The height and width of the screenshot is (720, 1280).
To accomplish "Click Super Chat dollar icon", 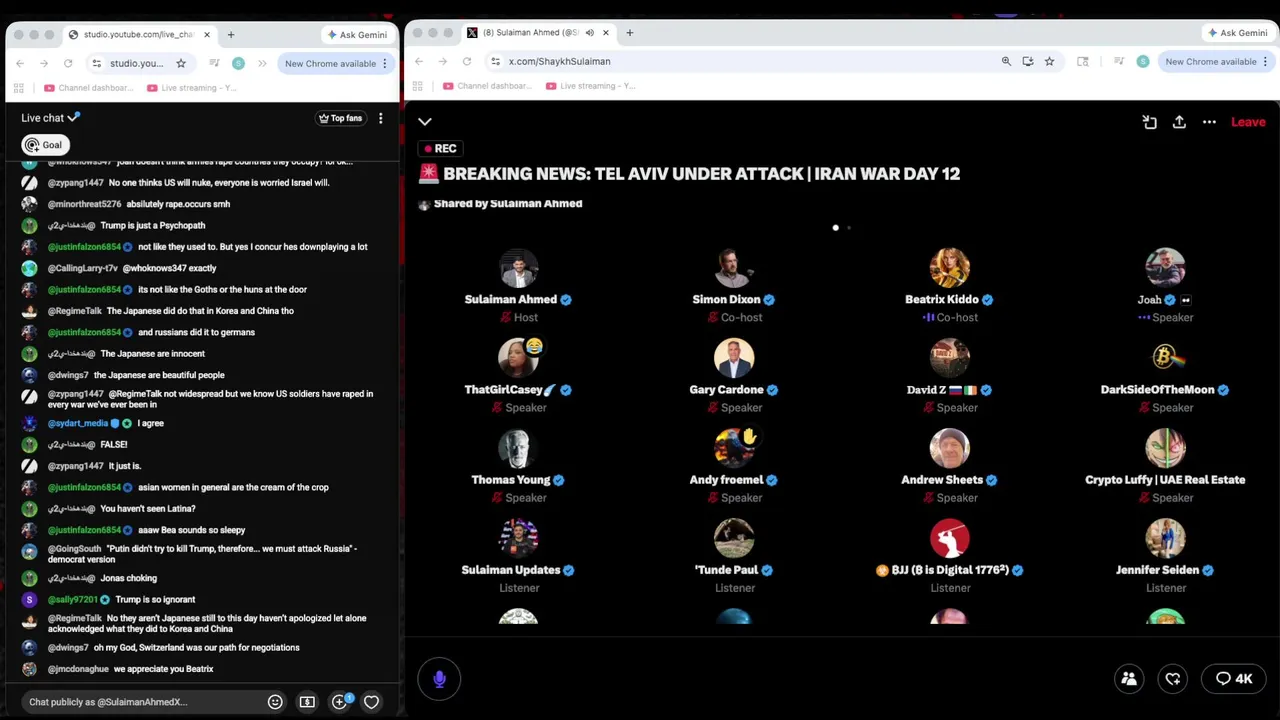I will pyautogui.click(x=307, y=702).
